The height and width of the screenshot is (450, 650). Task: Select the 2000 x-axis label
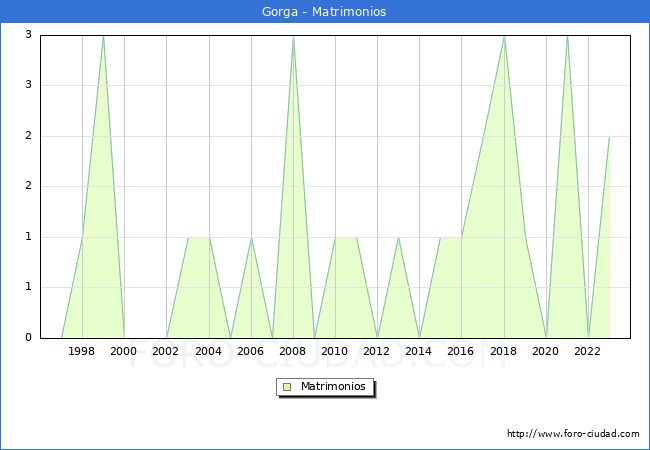(124, 351)
